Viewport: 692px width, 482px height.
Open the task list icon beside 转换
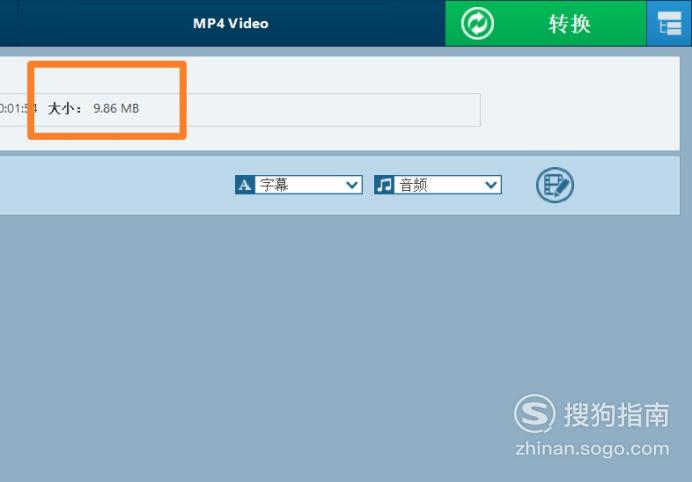click(x=669, y=23)
